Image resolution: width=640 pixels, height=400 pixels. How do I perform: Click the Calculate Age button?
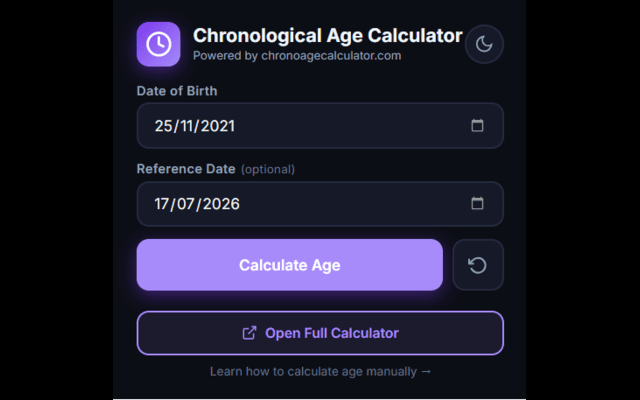(290, 265)
